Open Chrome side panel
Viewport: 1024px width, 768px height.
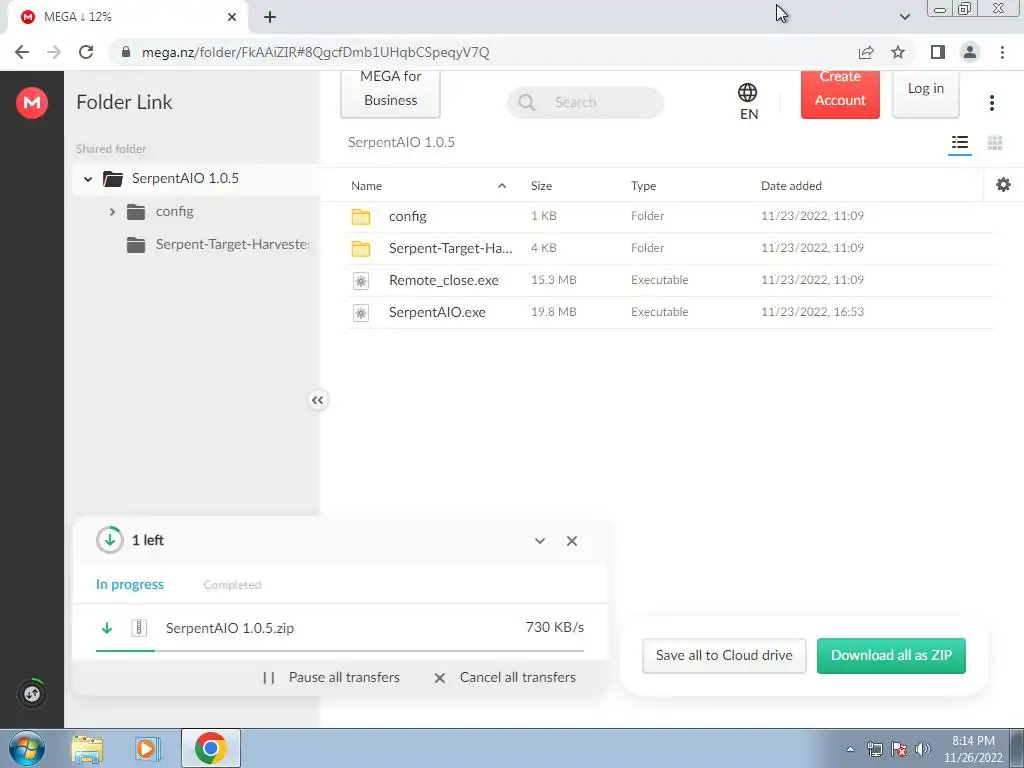(x=938, y=52)
